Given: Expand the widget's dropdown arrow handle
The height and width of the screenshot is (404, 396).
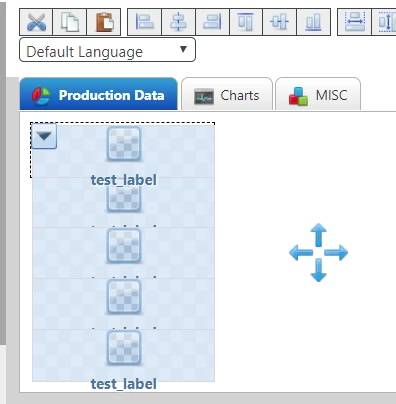Looking at the screenshot, I should pyautogui.click(x=44, y=136).
